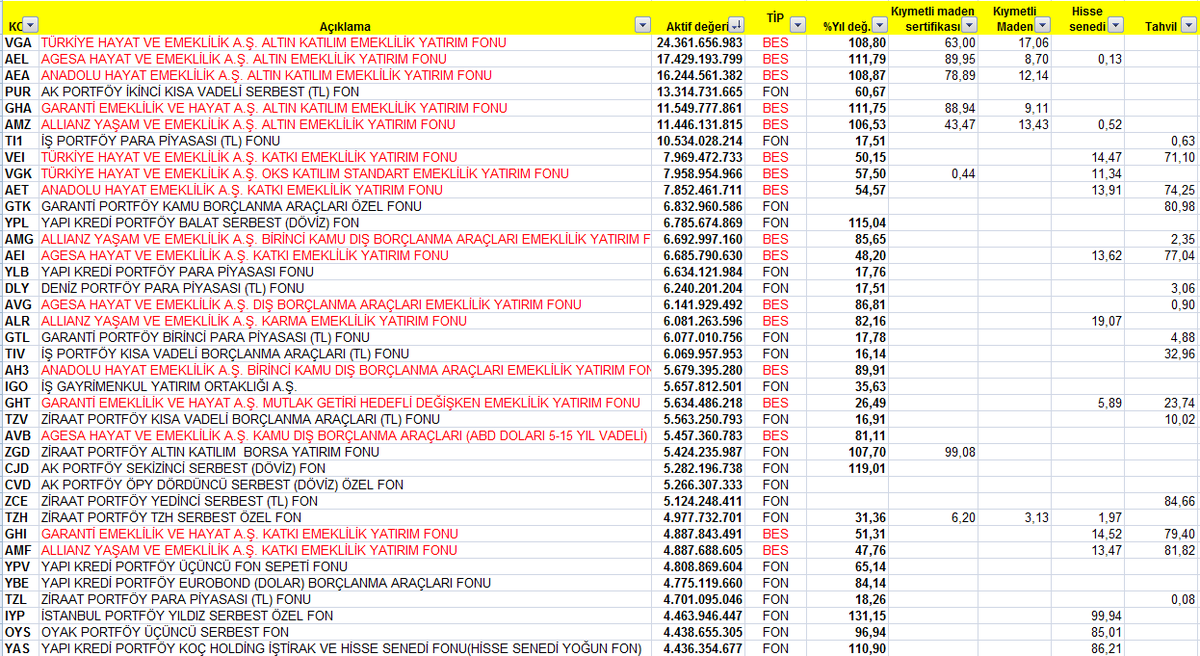Select the sertifika value 63,00
The height and width of the screenshot is (656, 1200).
coord(959,43)
